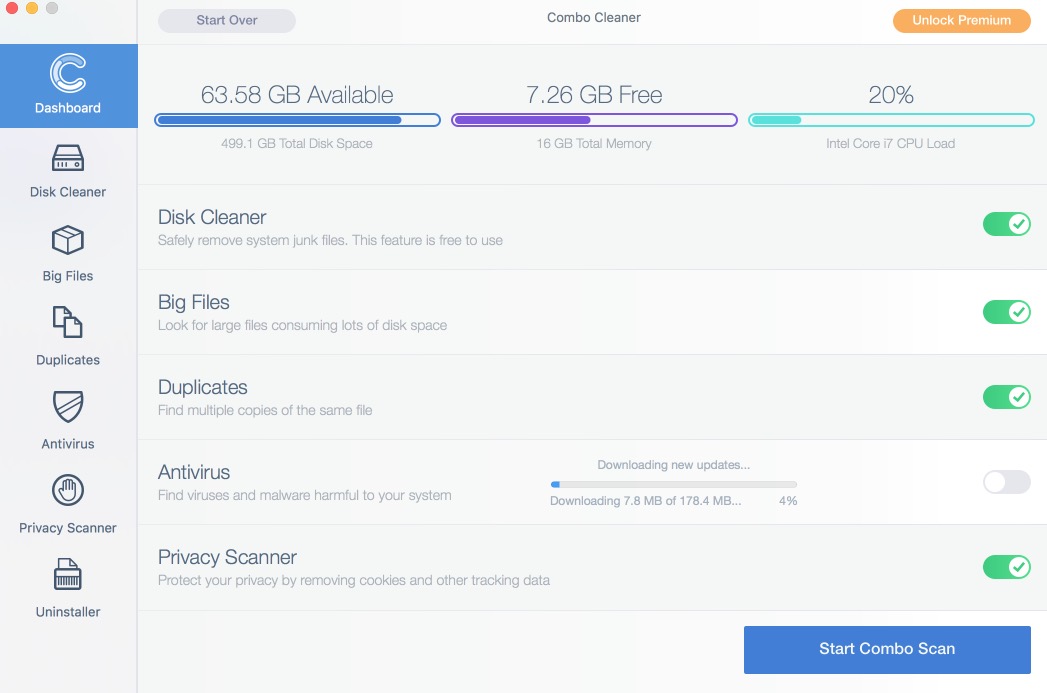Click the memory usage bar
The height and width of the screenshot is (693, 1047).
pyautogui.click(x=594, y=120)
